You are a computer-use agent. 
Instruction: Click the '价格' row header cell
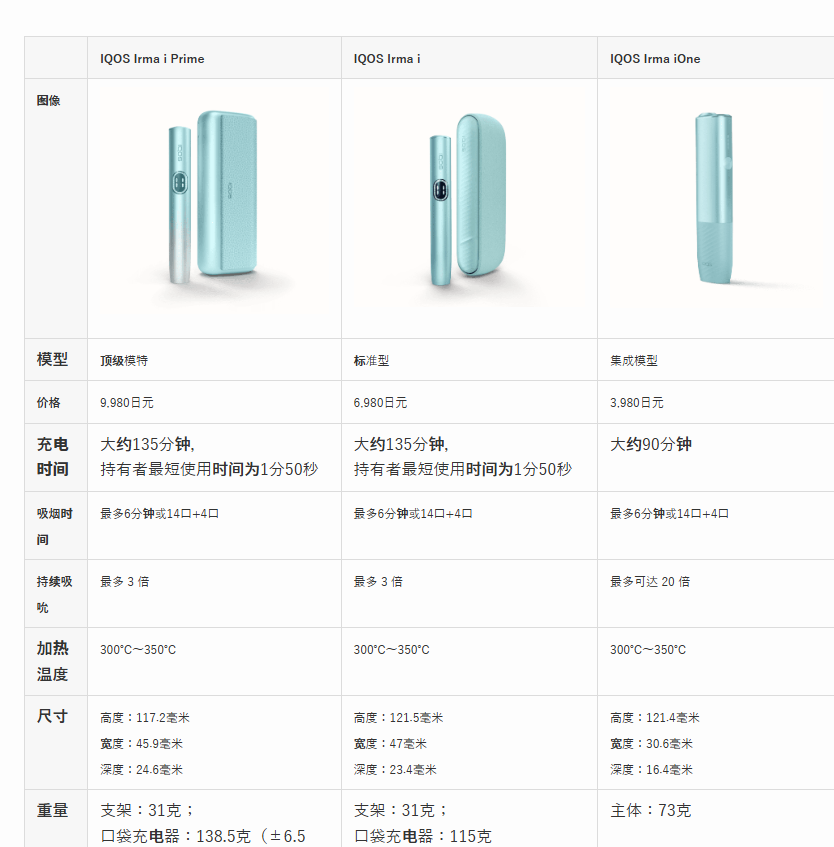pos(49,402)
